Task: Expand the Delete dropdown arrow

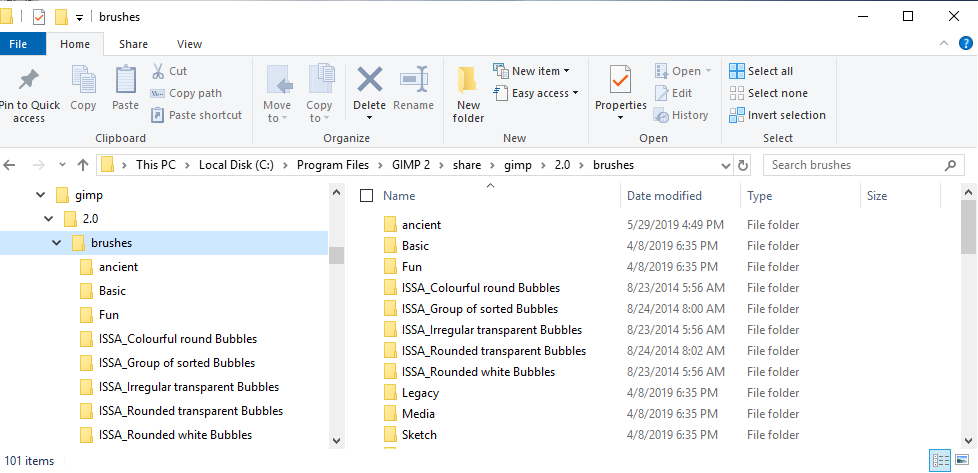Action: coord(369,118)
